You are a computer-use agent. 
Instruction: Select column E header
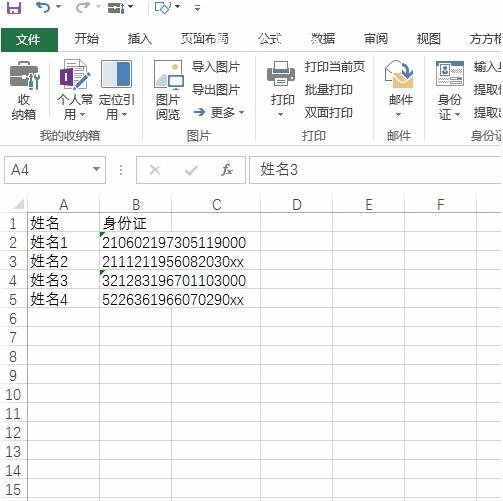click(x=368, y=204)
